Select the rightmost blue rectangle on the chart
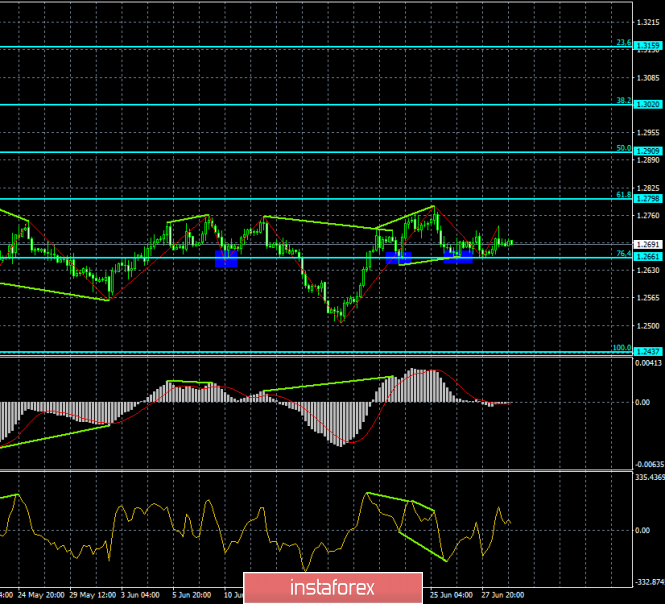The height and width of the screenshot is (604, 665). tap(458, 257)
